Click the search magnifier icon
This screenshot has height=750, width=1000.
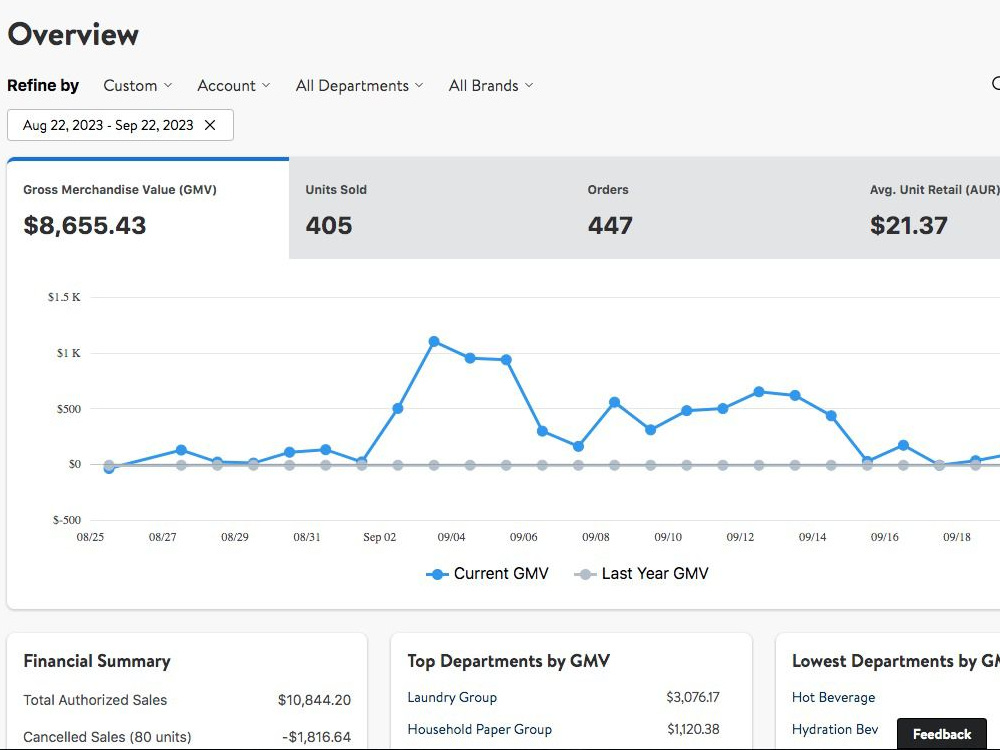[x=996, y=84]
